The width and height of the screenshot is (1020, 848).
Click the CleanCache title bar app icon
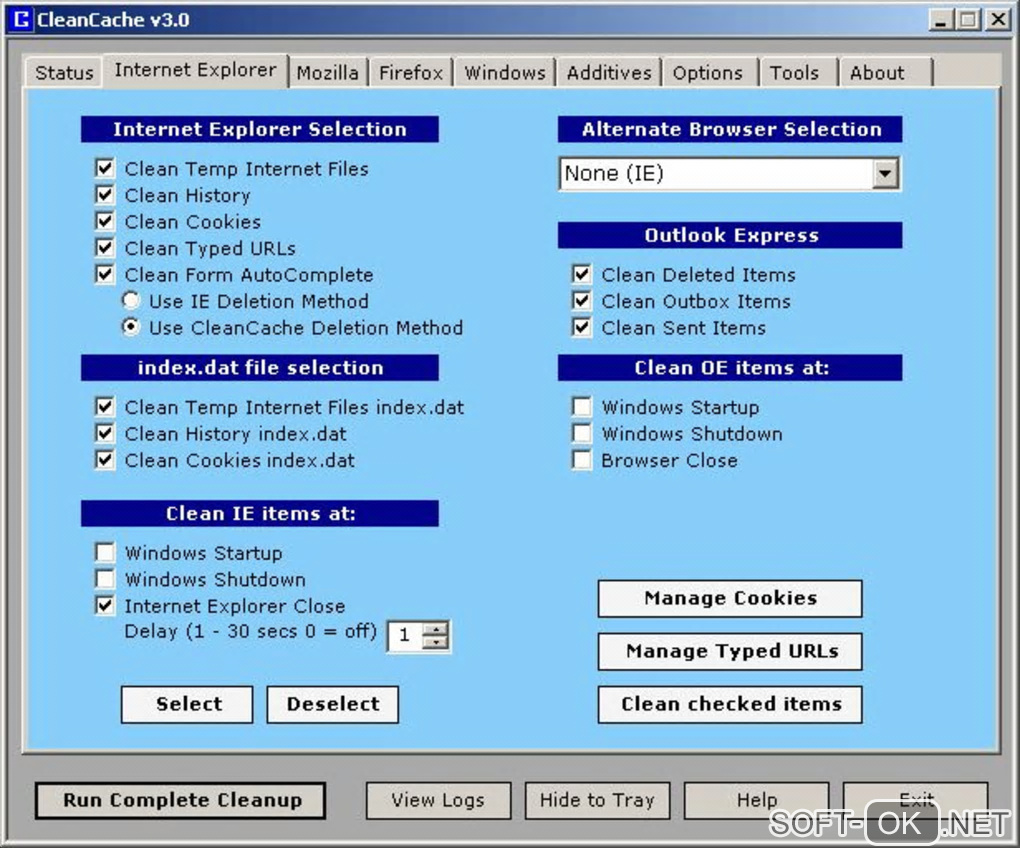[x=21, y=19]
